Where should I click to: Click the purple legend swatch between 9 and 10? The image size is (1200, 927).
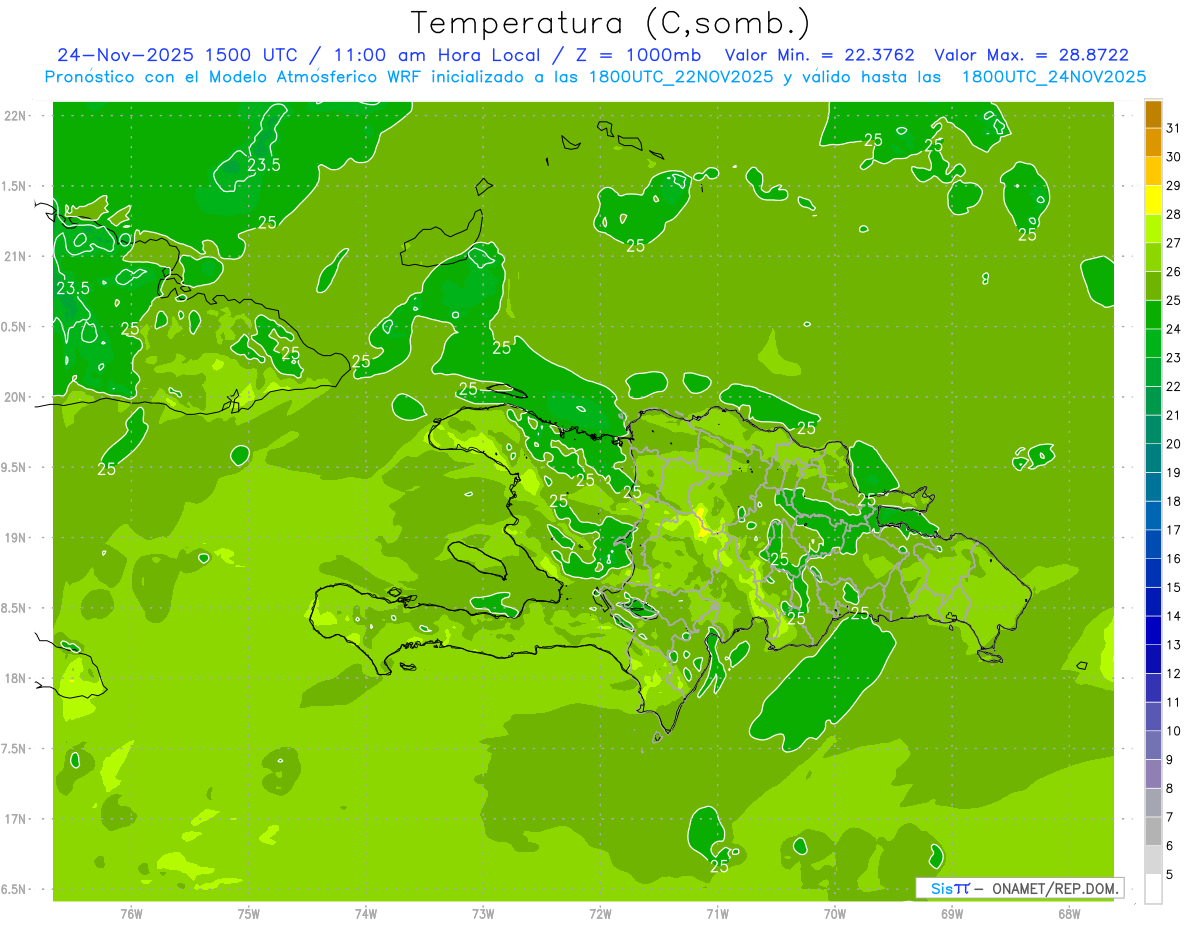(x=1154, y=745)
